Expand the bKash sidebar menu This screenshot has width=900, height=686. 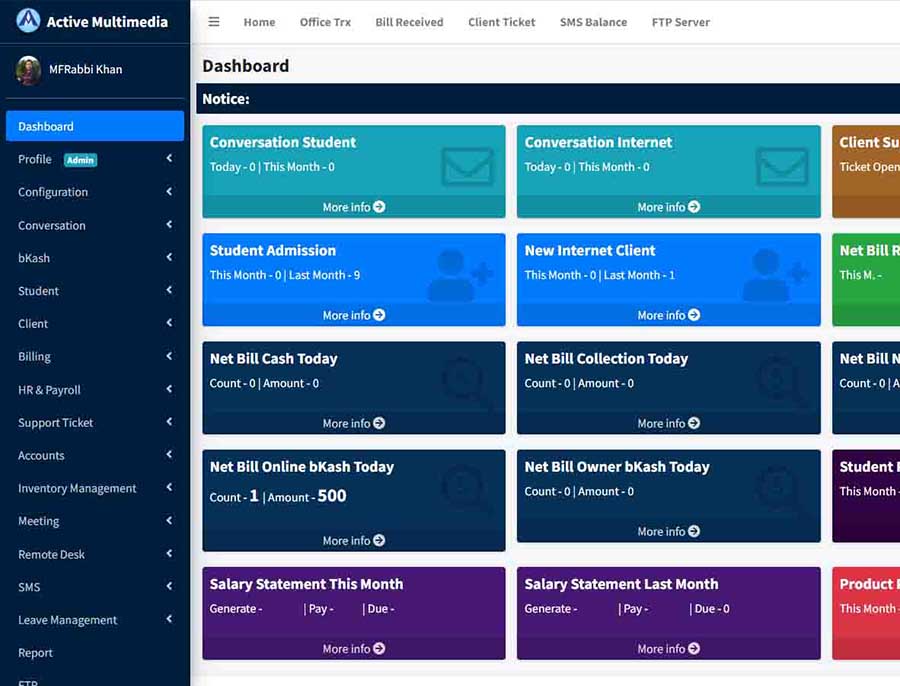pyautogui.click(x=95, y=258)
